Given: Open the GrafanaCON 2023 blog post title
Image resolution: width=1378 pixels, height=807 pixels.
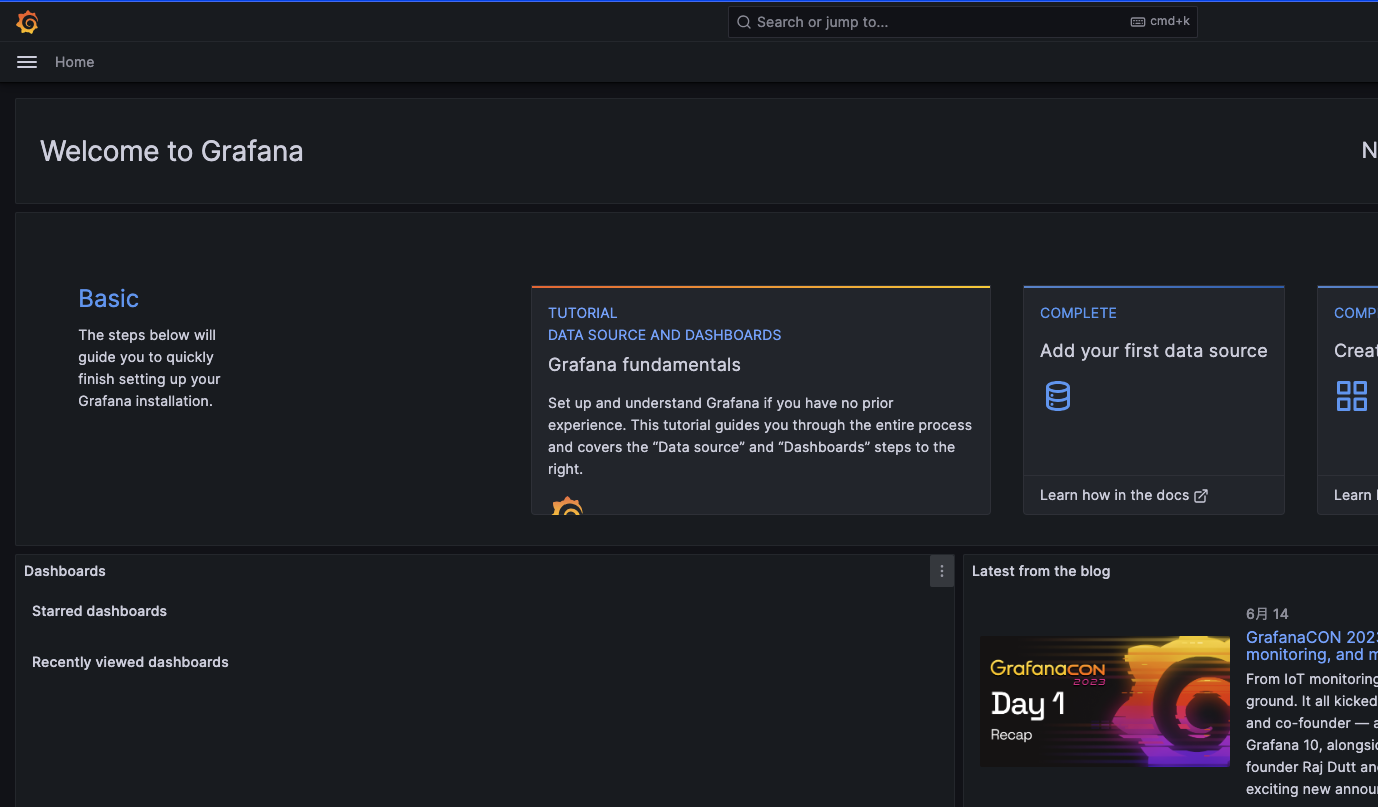Looking at the screenshot, I should (1312, 646).
